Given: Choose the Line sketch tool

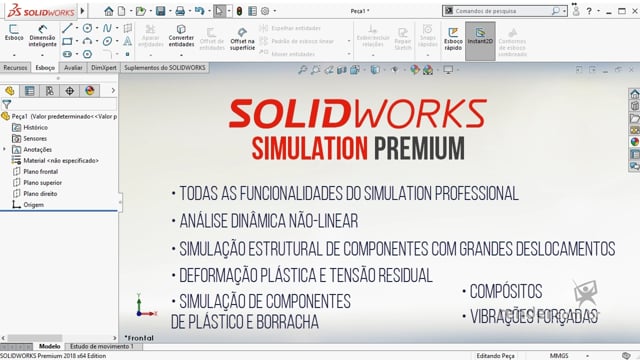Looking at the screenshot, I should [x=67, y=28].
